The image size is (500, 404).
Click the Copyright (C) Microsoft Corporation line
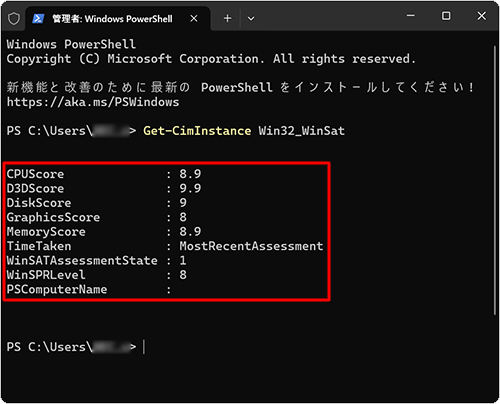click(x=211, y=59)
